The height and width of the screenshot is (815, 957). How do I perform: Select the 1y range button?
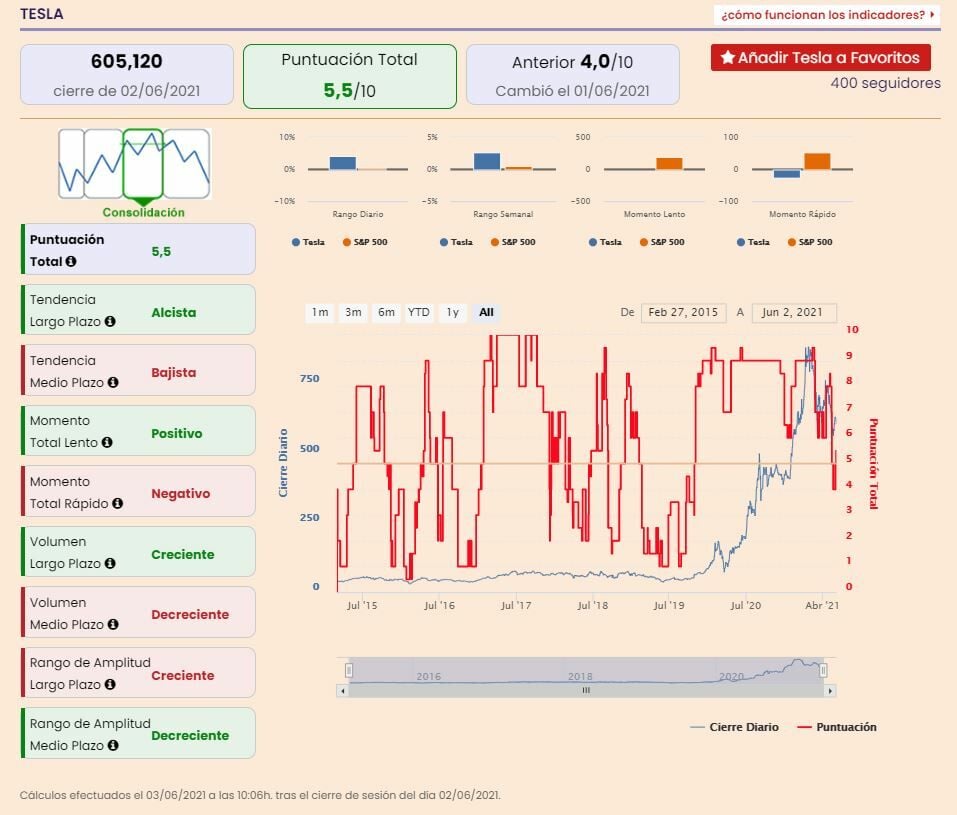tap(452, 313)
